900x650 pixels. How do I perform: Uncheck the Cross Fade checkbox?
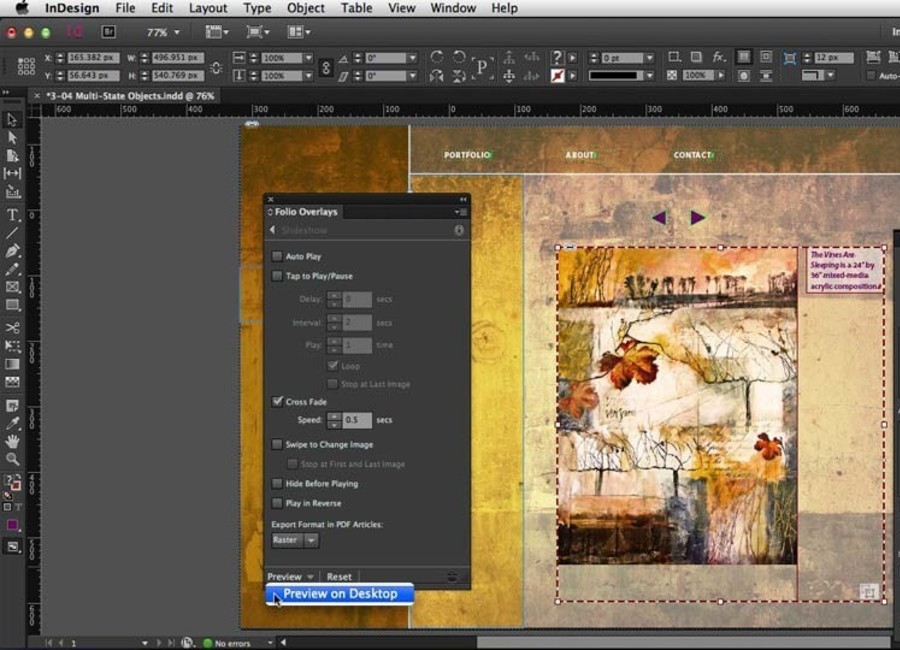(x=277, y=401)
